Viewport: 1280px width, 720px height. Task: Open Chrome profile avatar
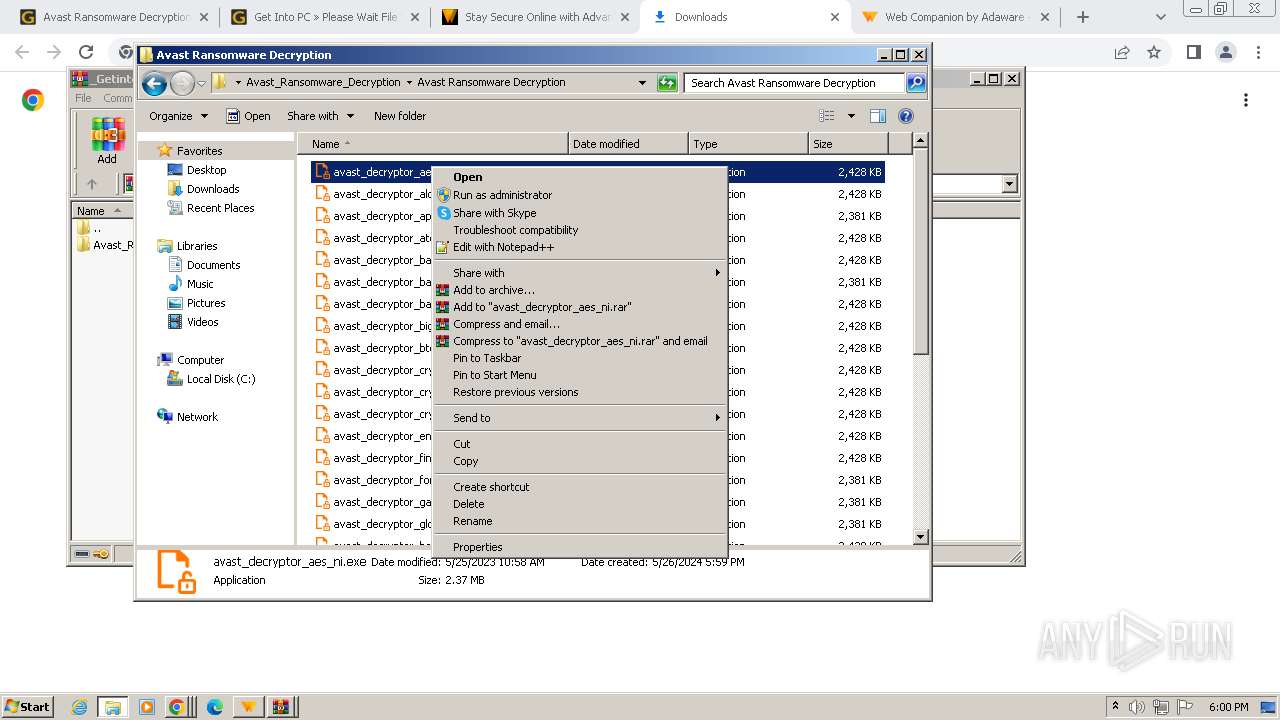click(x=1225, y=52)
